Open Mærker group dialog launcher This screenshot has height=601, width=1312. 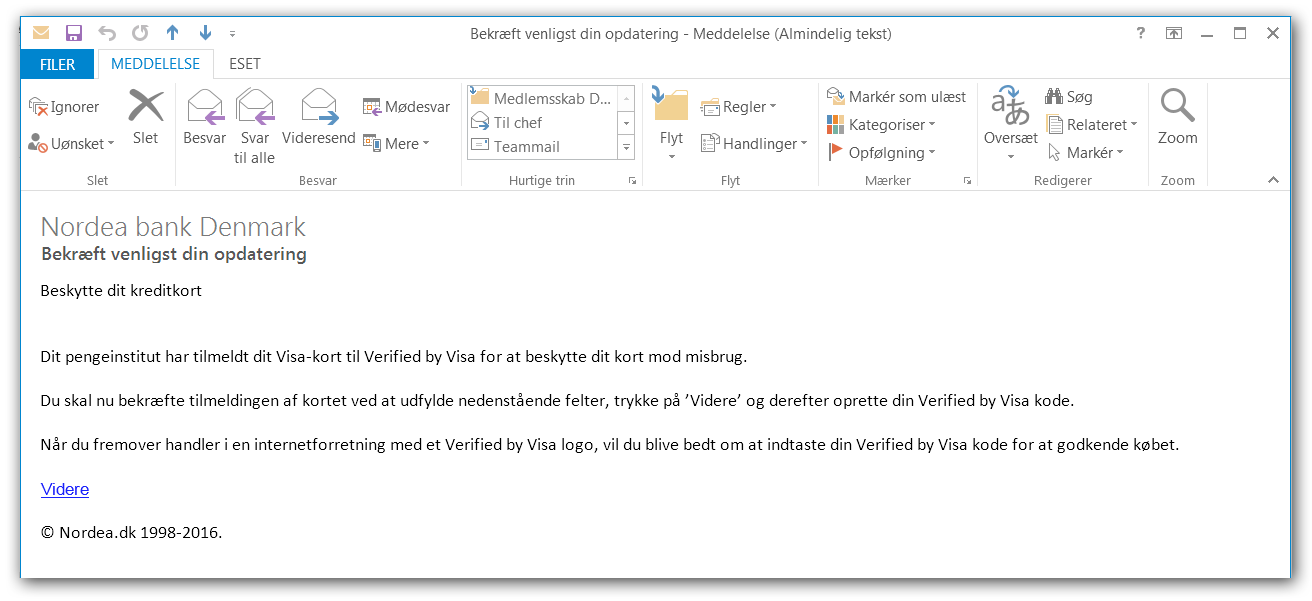pyautogui.click(x=967, y=181)
